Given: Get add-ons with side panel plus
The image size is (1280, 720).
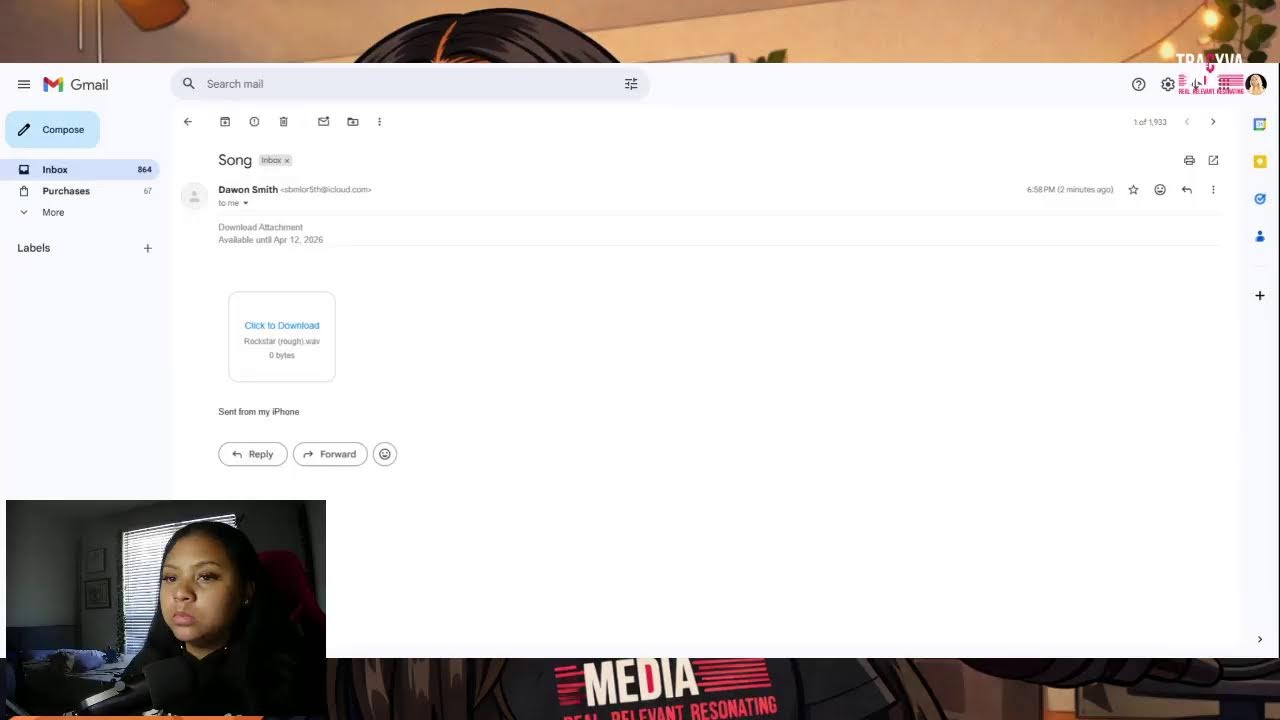Looking at the screenshot, I should (x=1260, y=295).
